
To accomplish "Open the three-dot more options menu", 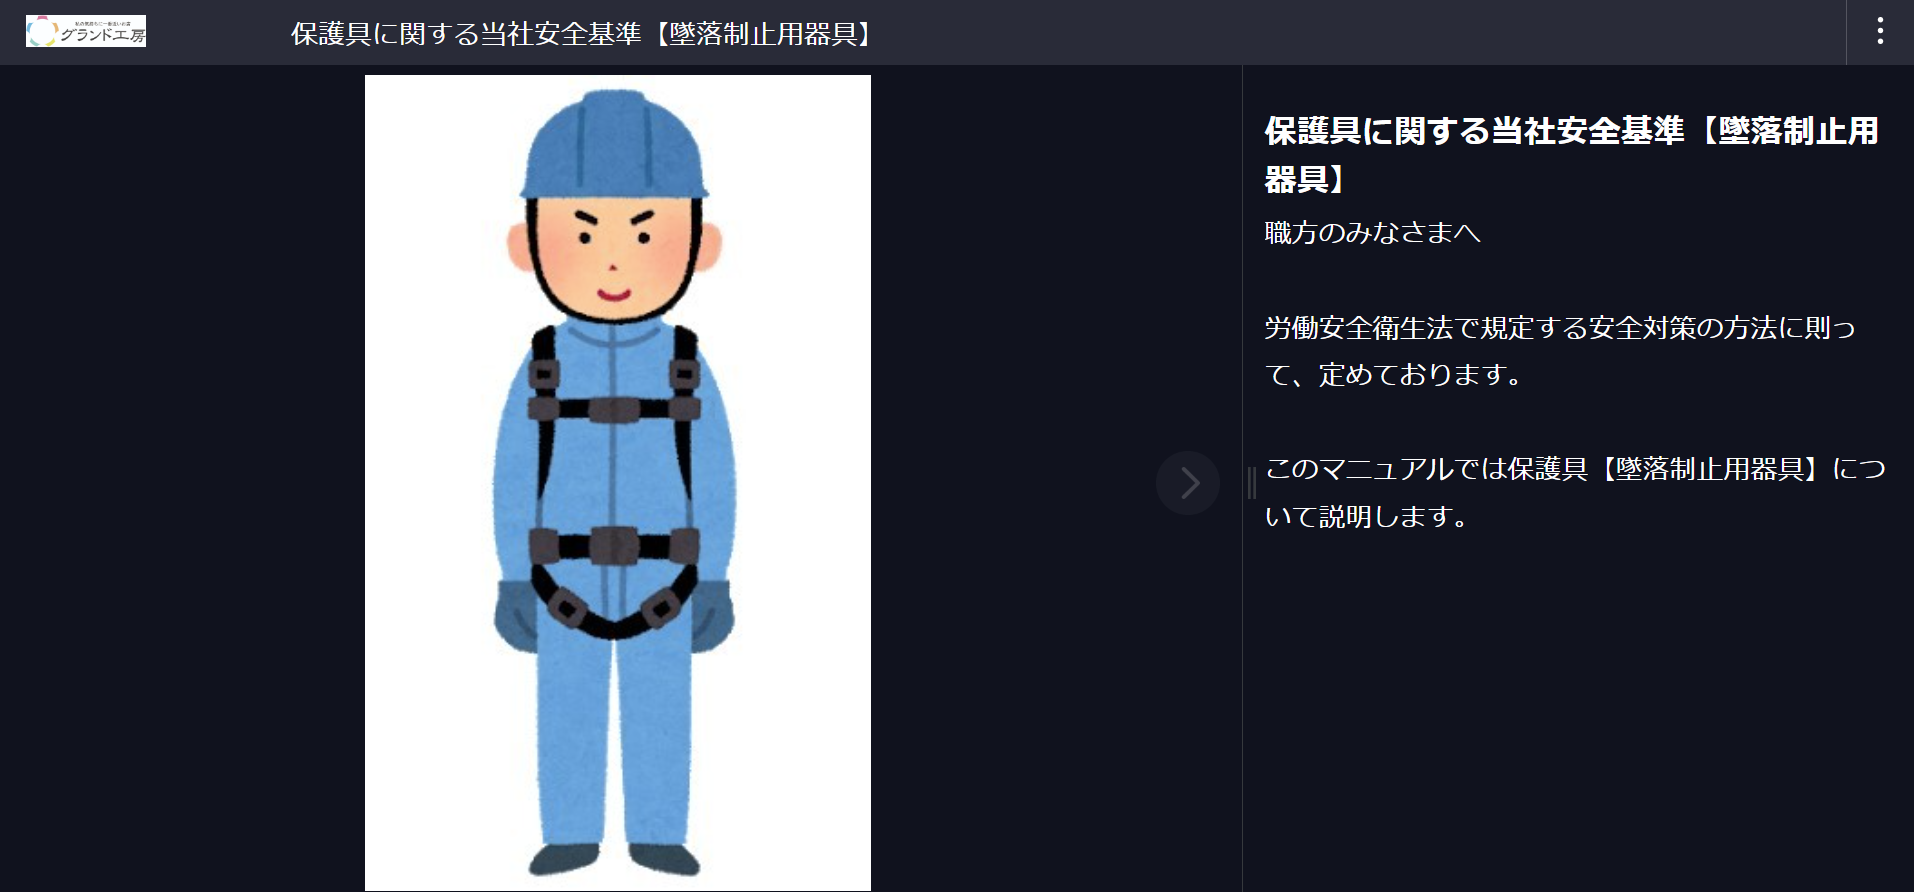I will [1880, 32].
